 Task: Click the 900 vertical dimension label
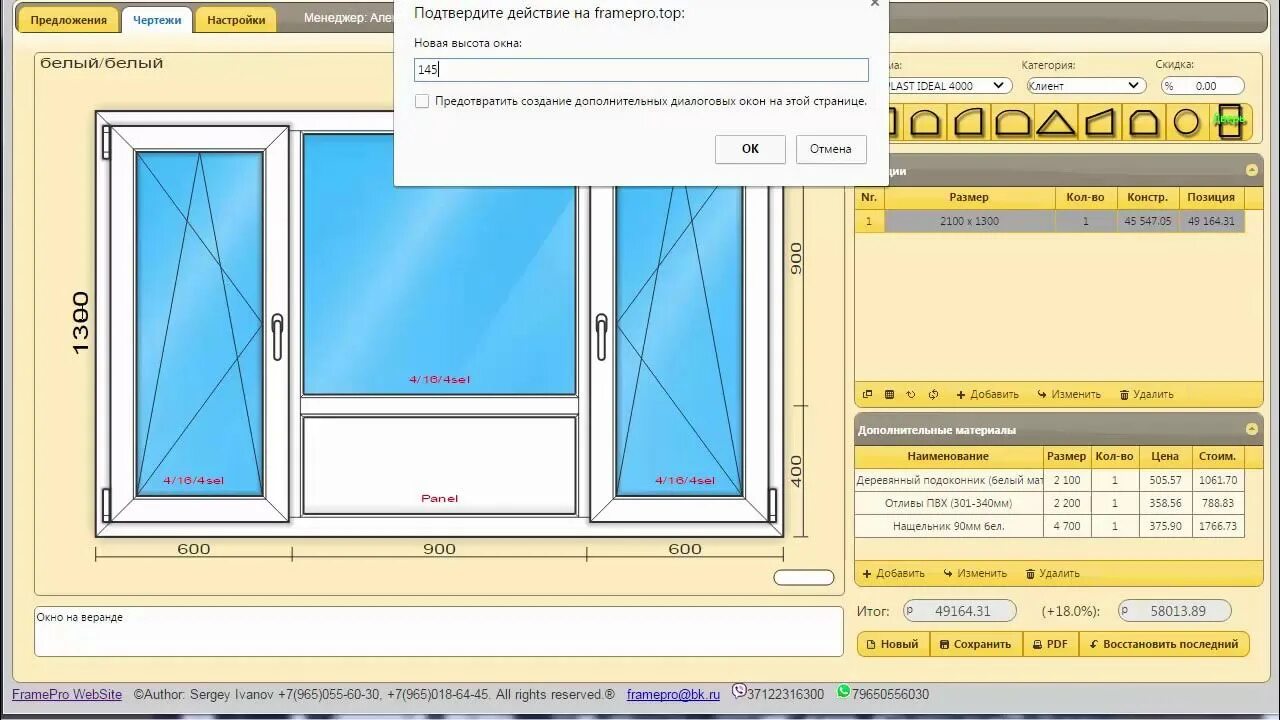pyautogui.click(x=797, y=258)
